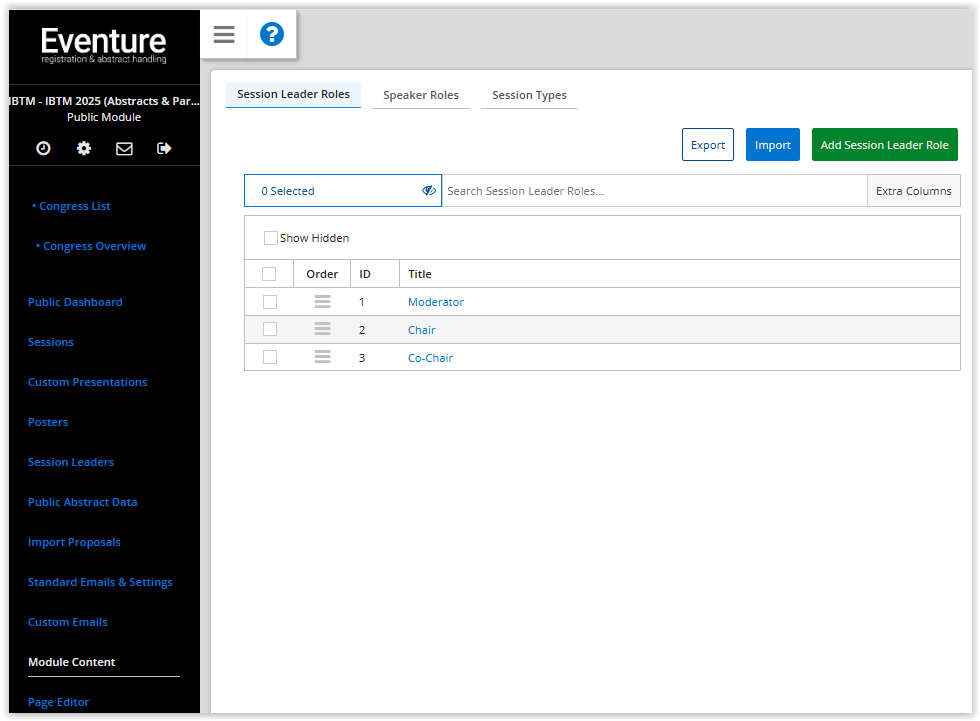Viewport: 980px width, 721px height.
Task: Open Custom Emails in sidebar
Action: click(x=68, y=622)
